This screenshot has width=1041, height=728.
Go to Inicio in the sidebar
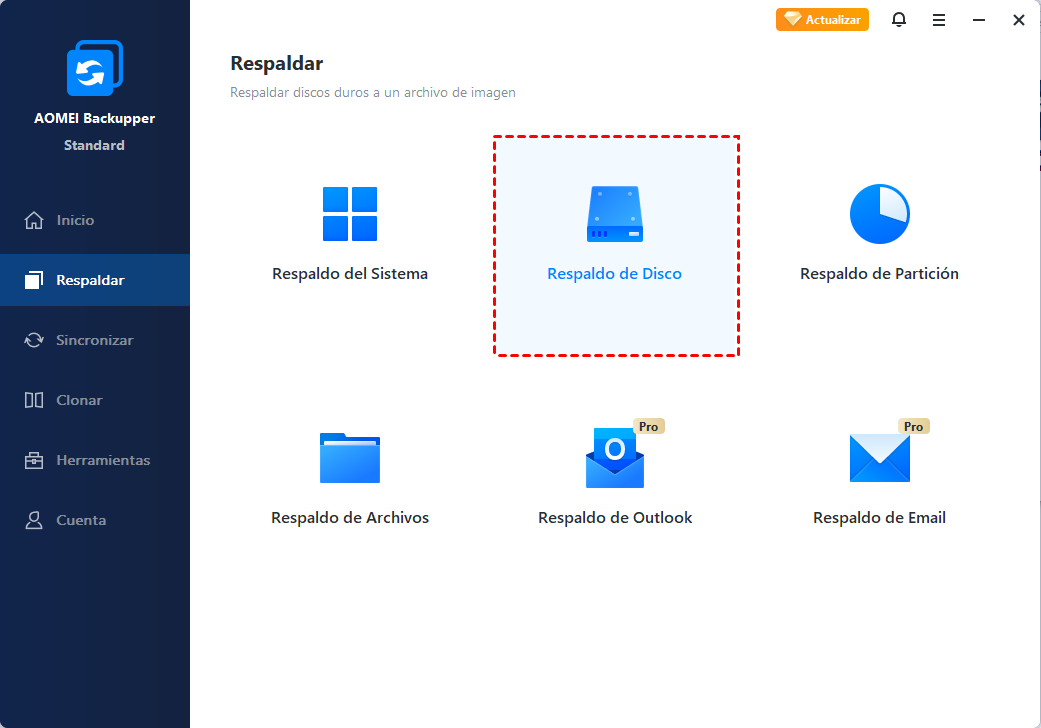pyautogui.click(x=75, y=220)
